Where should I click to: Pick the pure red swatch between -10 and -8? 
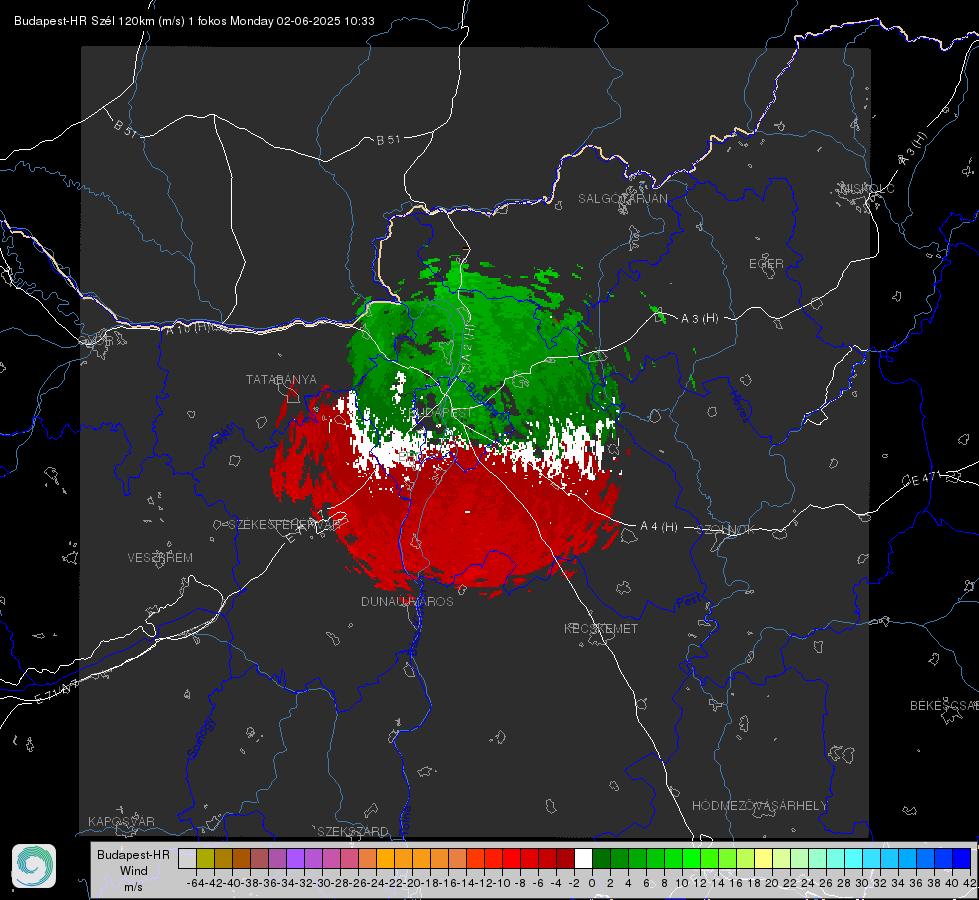pos(511,858)
